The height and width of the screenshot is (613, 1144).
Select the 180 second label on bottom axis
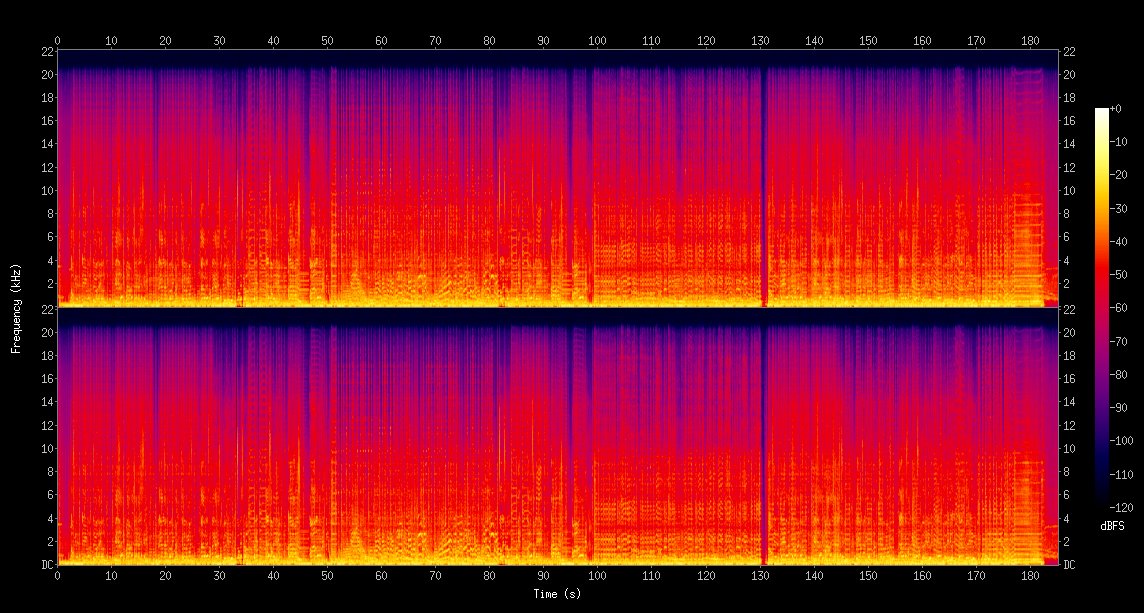[1030, 576]
